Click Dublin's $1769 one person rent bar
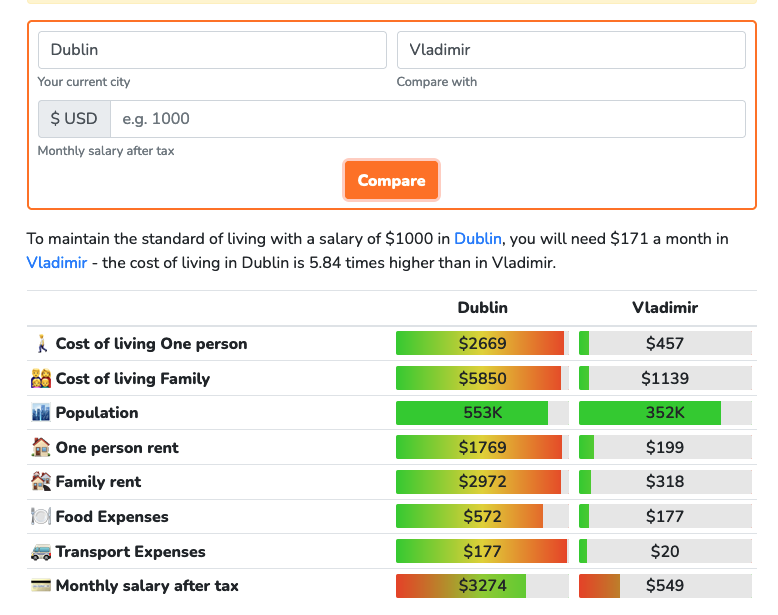 pos(482,448)
